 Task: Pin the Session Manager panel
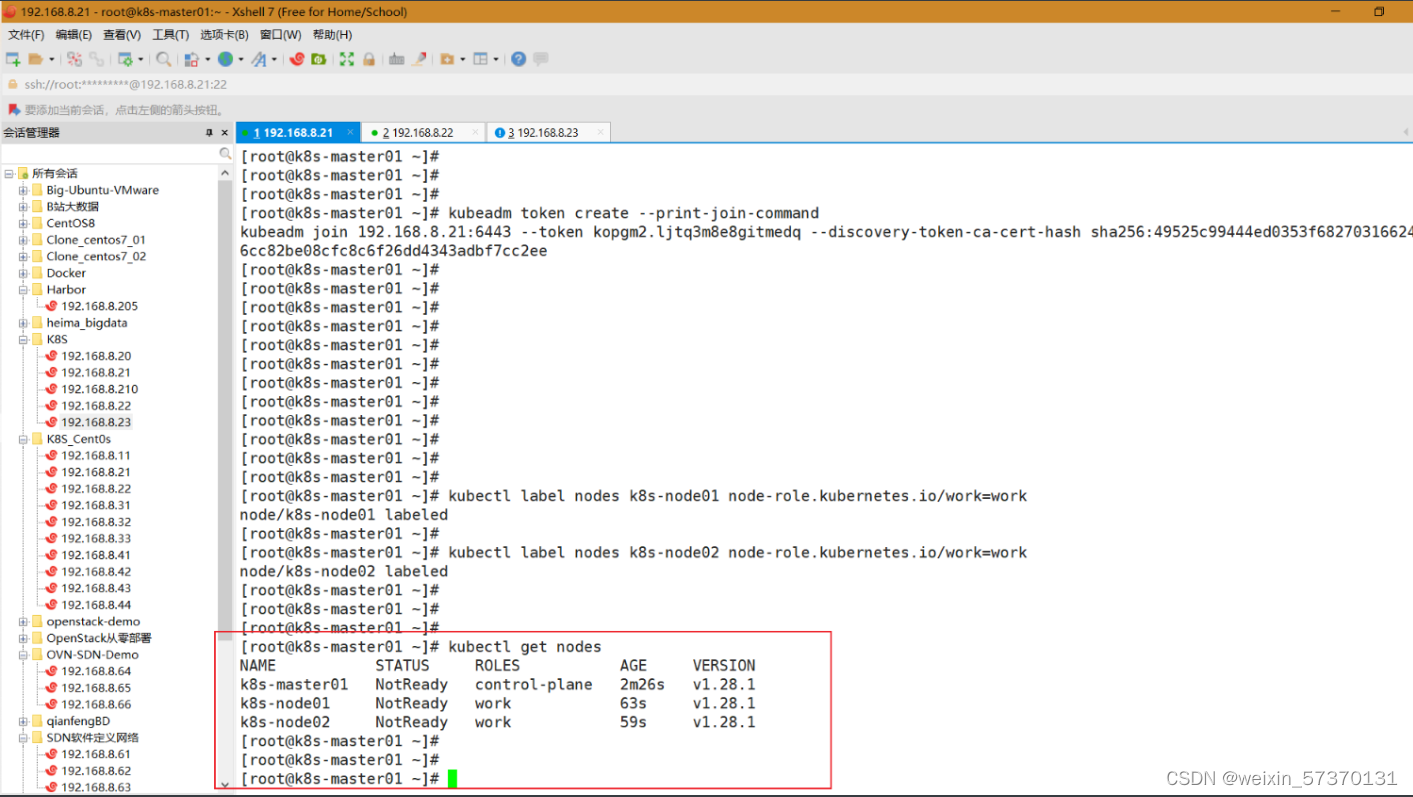209,132
